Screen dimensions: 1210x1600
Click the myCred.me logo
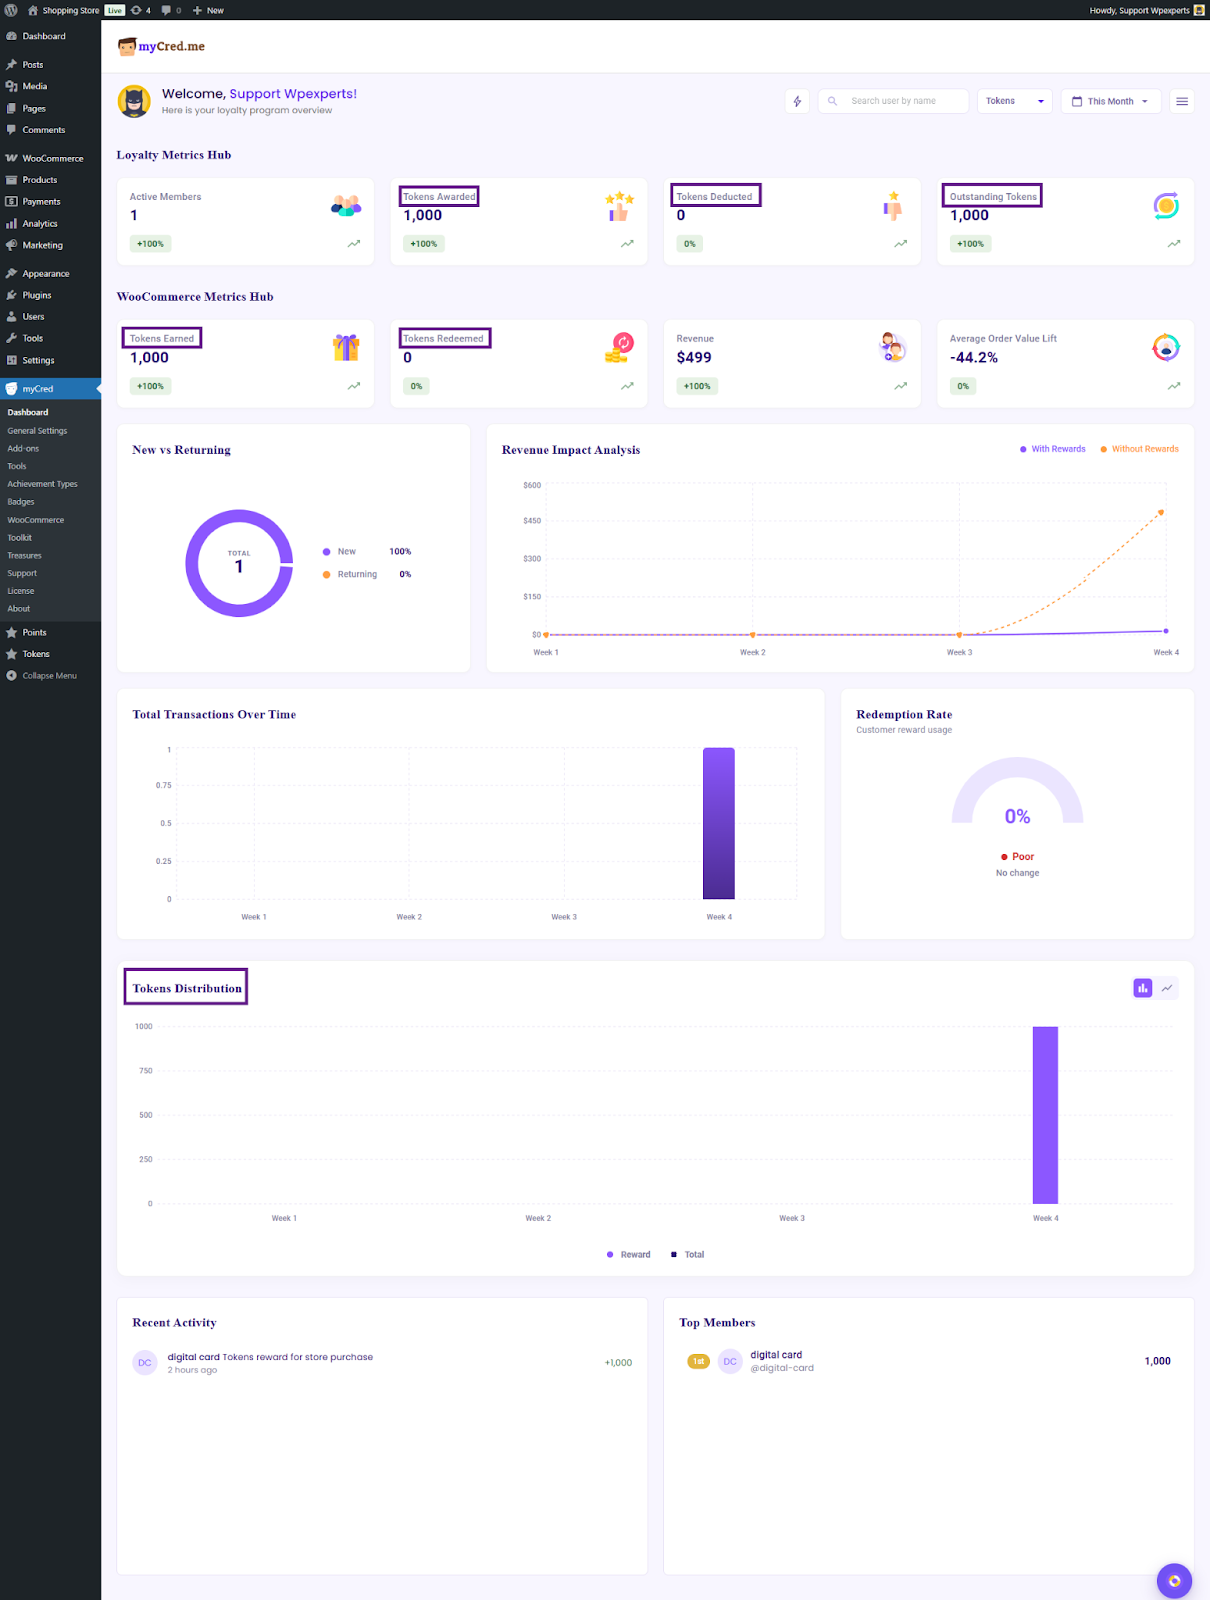[x=161, y=47]
